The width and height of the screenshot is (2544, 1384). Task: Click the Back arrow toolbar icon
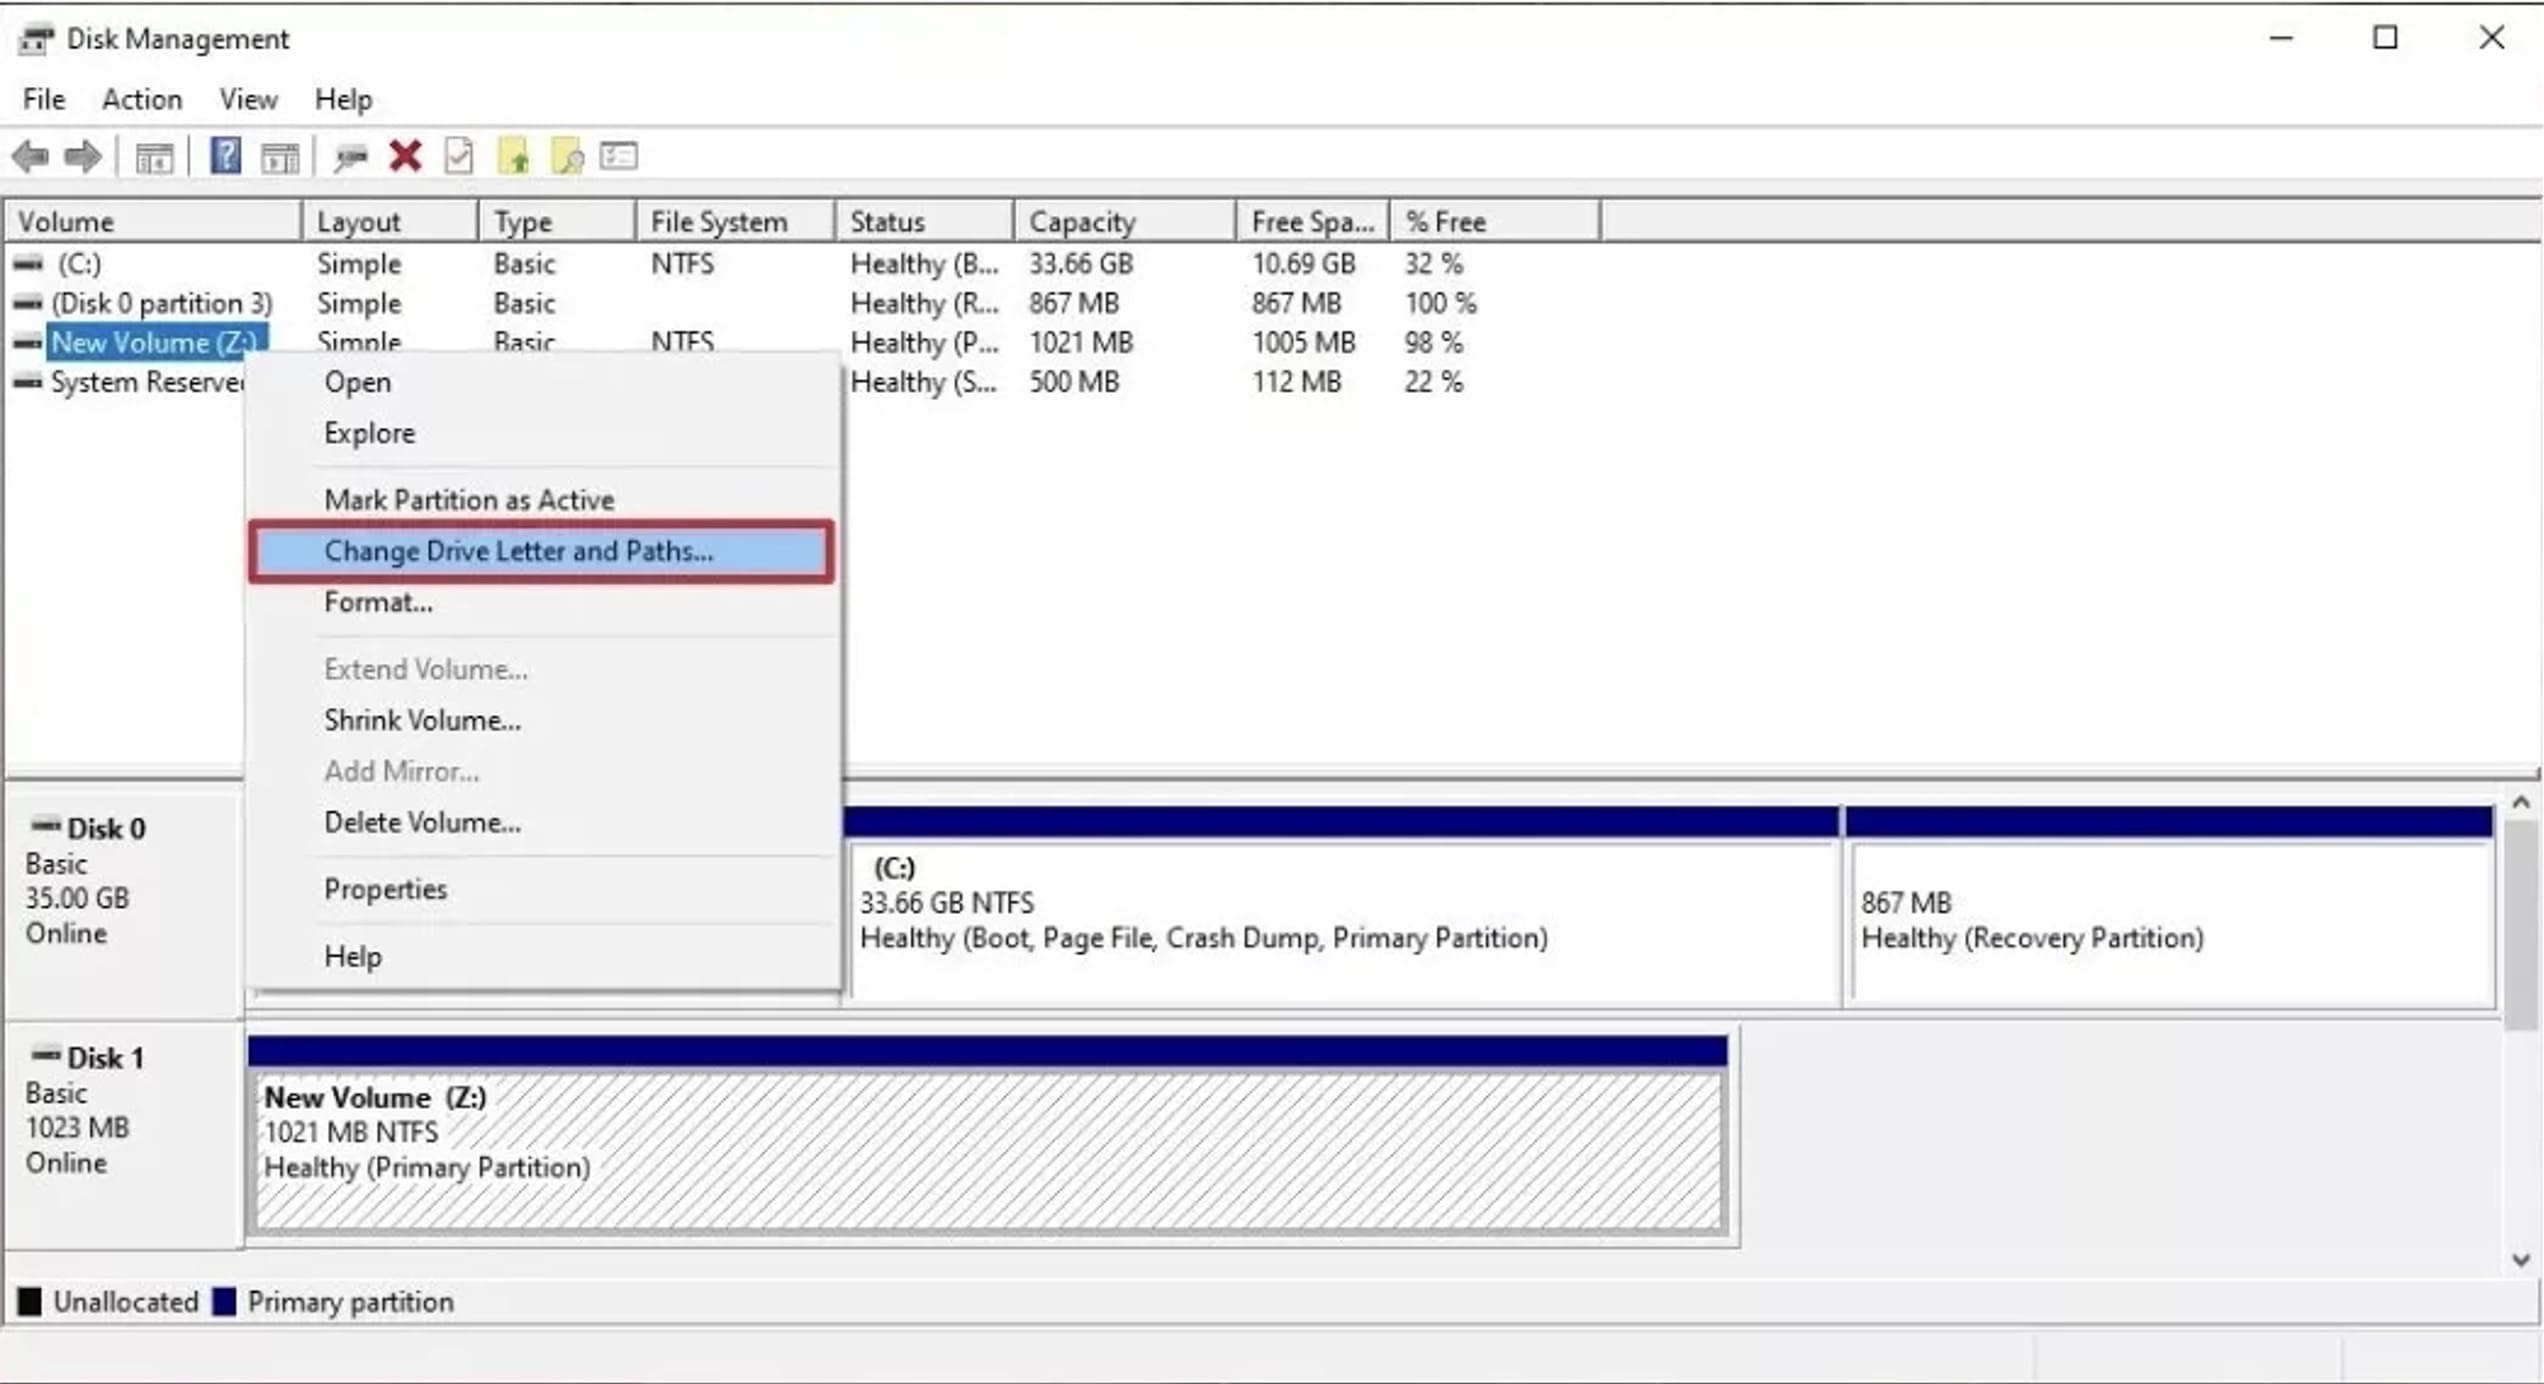30,157
